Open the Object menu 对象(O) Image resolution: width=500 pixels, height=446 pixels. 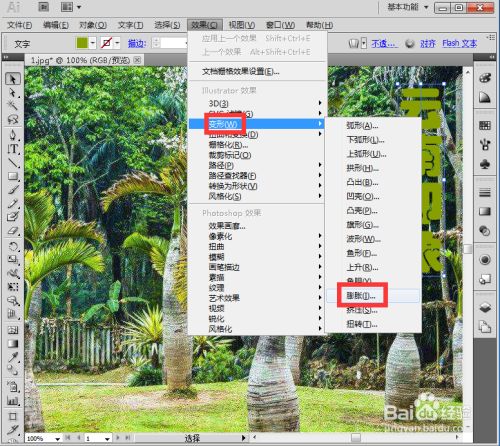pos(93,25)
